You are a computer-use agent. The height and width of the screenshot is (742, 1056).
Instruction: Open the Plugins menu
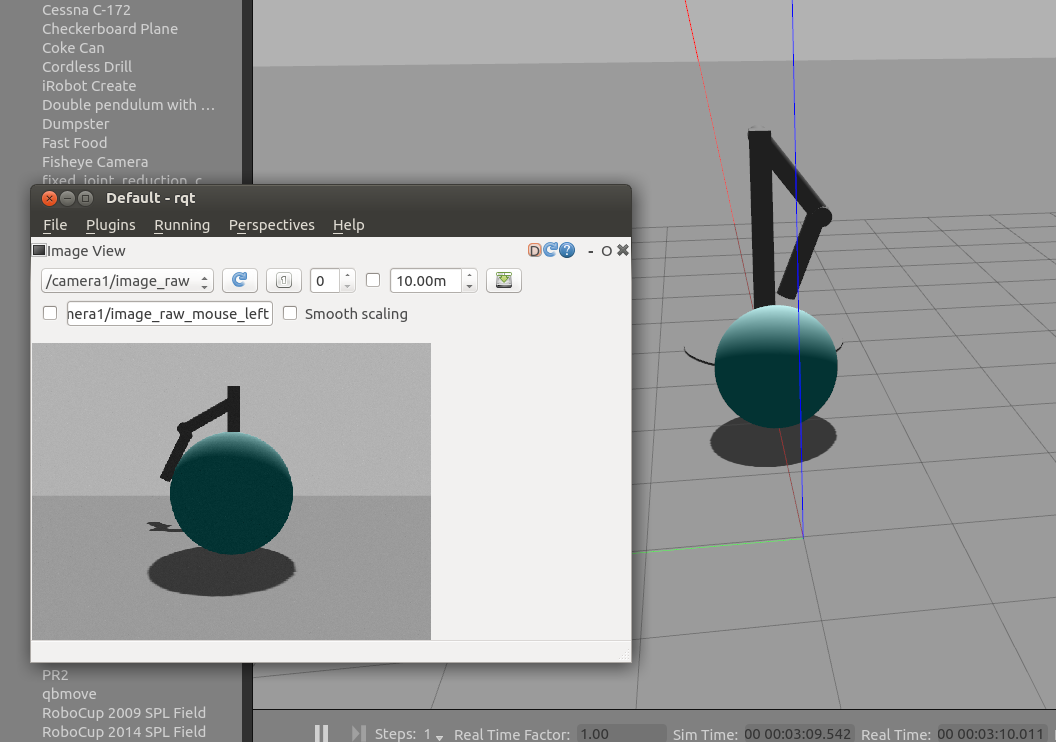click(x=110, y=225)
